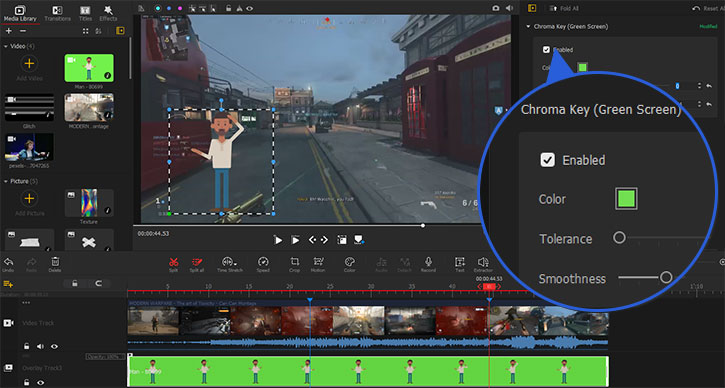Open the Color palette tool
Image resolution: width=725 pixels, height=388 pixels.
350,265
